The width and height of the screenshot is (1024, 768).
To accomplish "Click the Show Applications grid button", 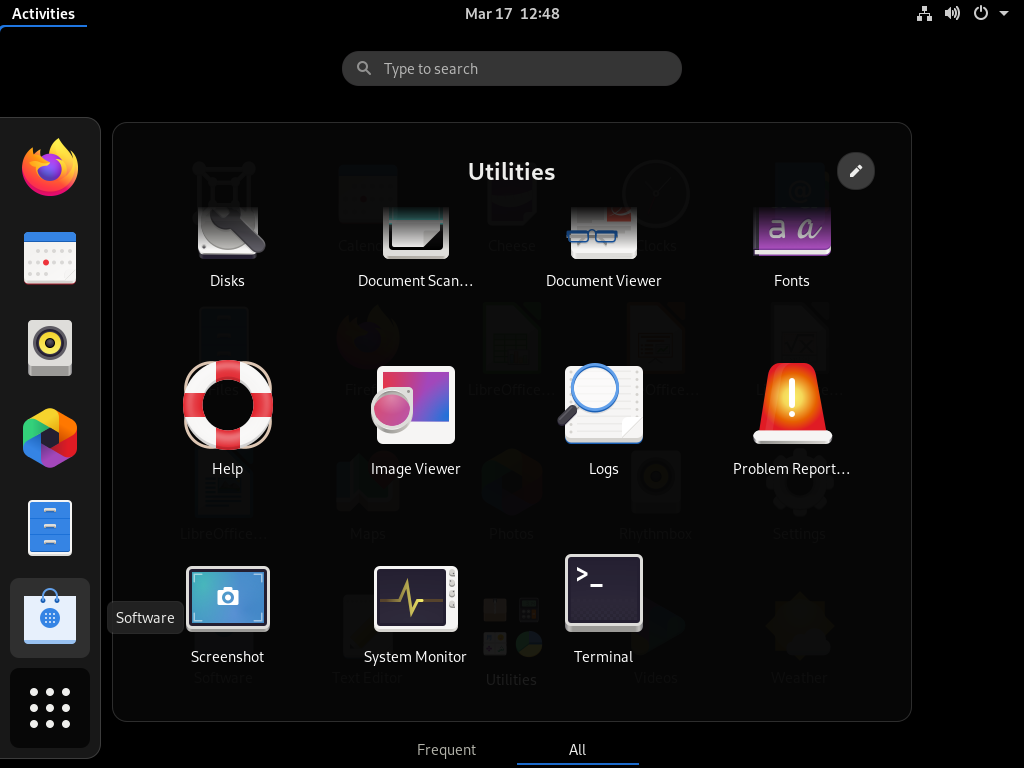I will point(50,708).
